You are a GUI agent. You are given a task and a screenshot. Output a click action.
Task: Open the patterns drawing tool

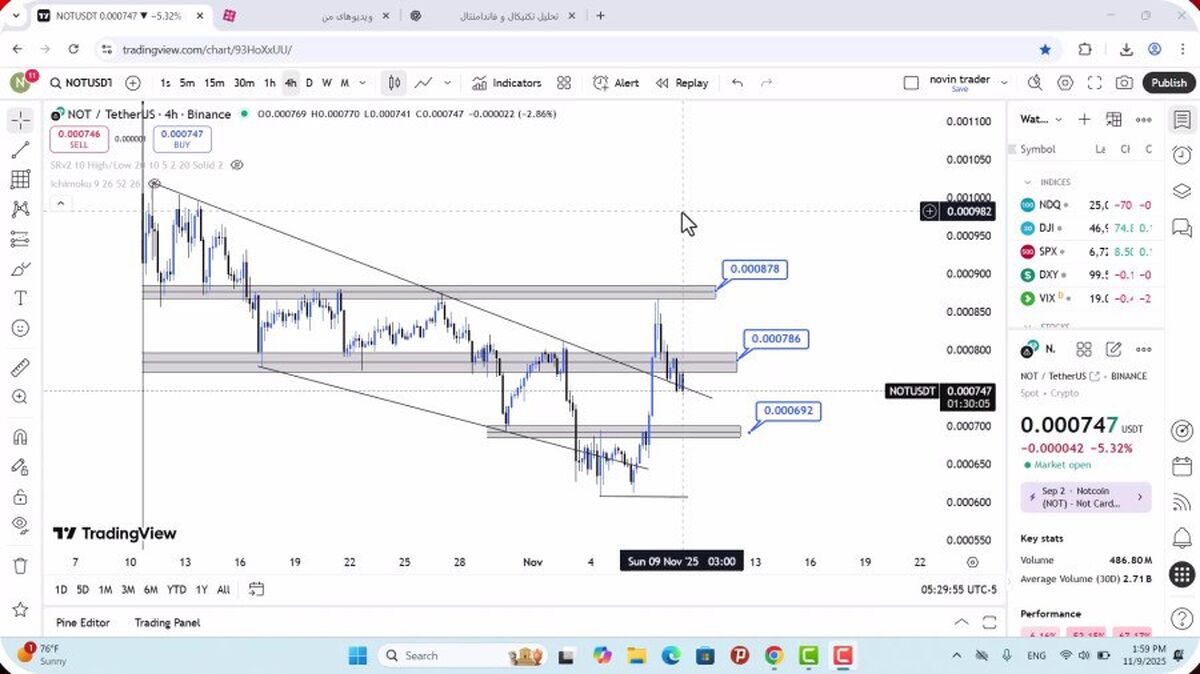[20, 209]
